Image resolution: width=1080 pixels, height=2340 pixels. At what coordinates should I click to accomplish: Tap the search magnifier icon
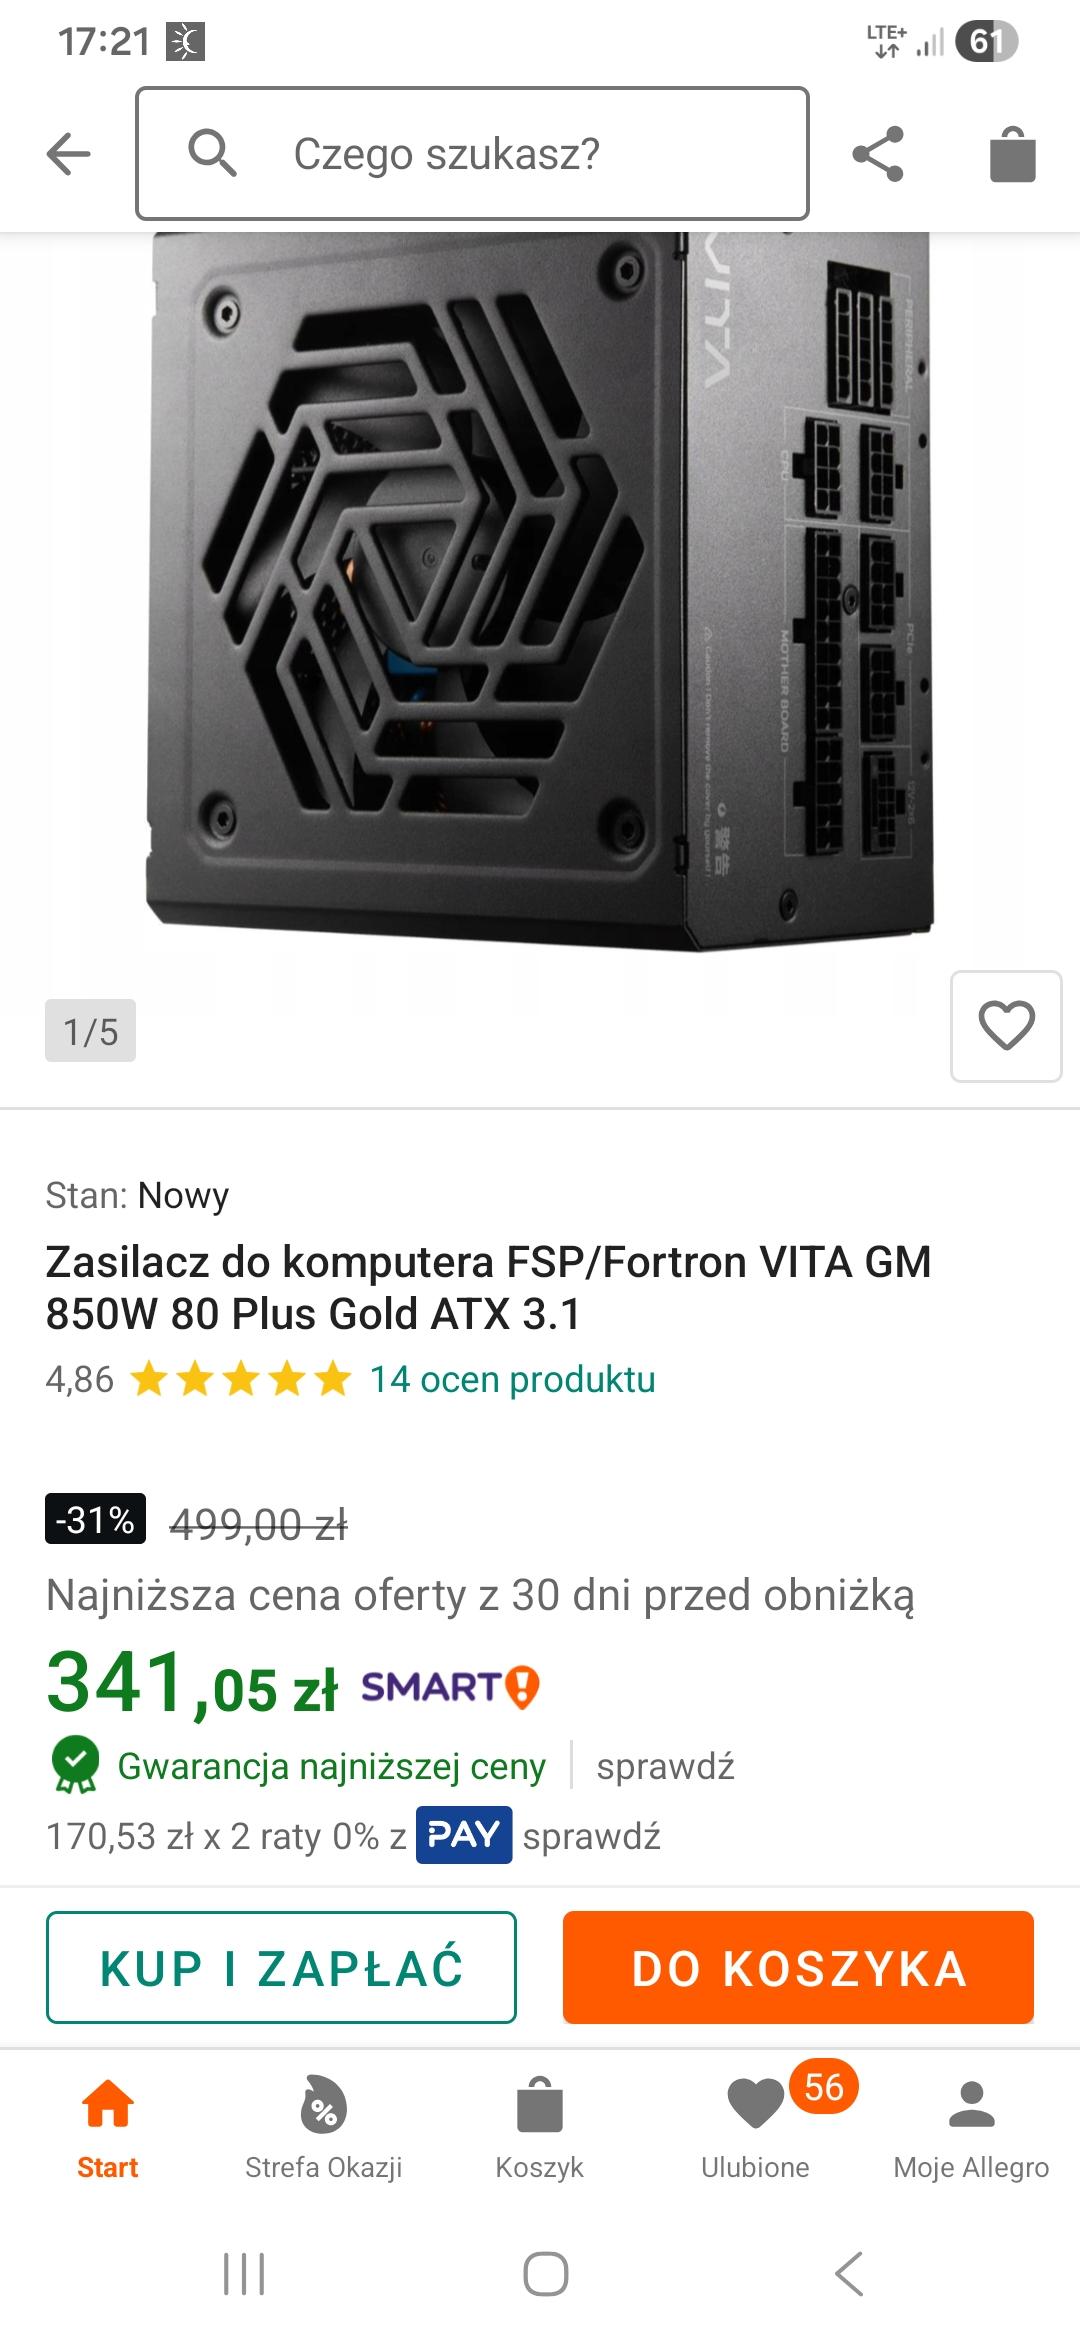click(x=212, y=153)
